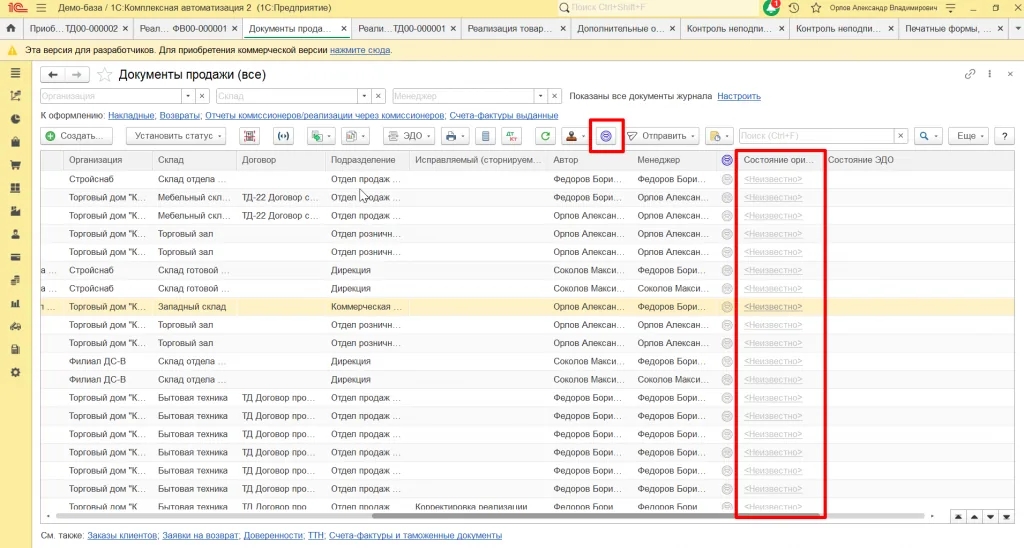Expand the Склад filter dropdown
This screenshot has height=548, width=1024.
[364, 96]
